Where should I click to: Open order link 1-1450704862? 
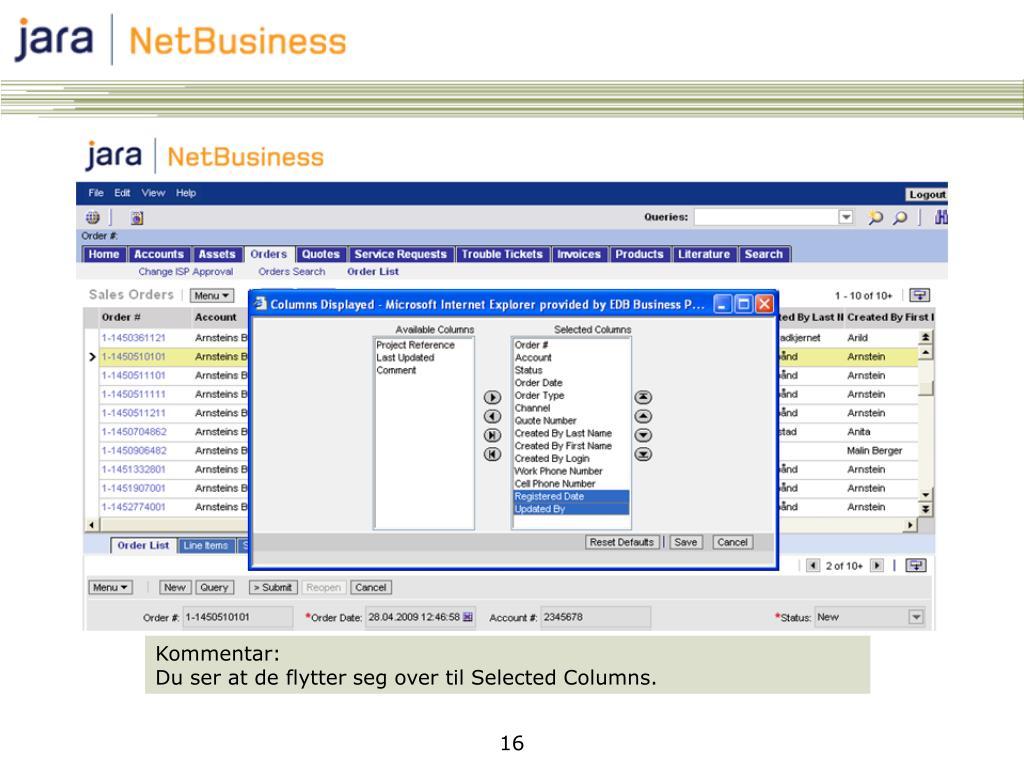[134, 432]
